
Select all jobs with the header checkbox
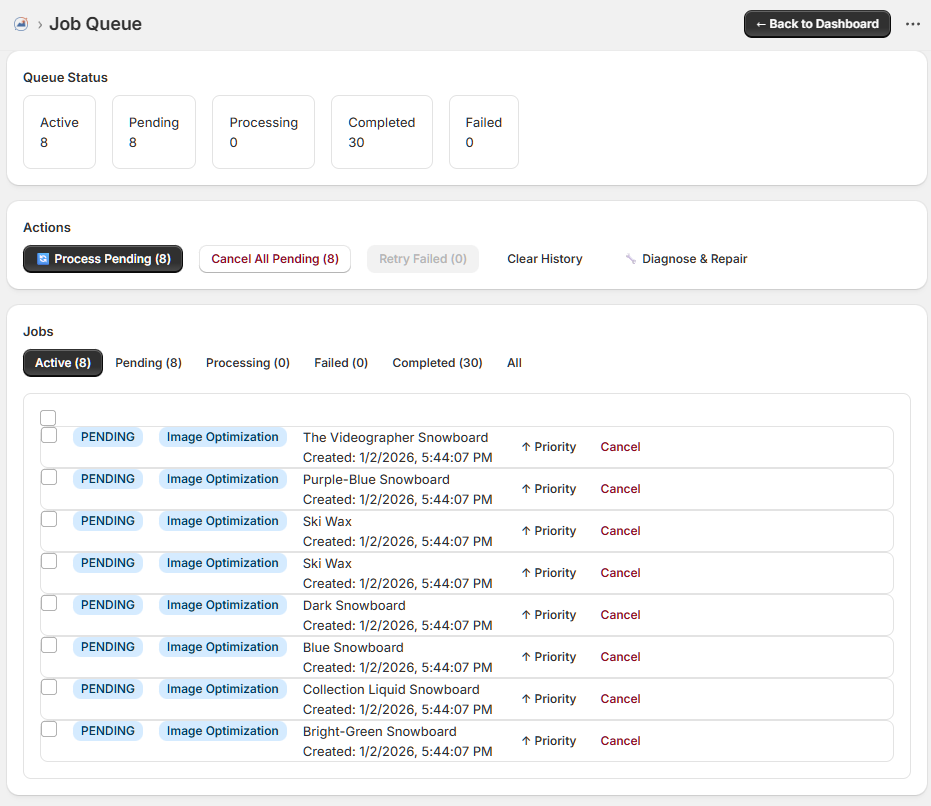(48, 418)
